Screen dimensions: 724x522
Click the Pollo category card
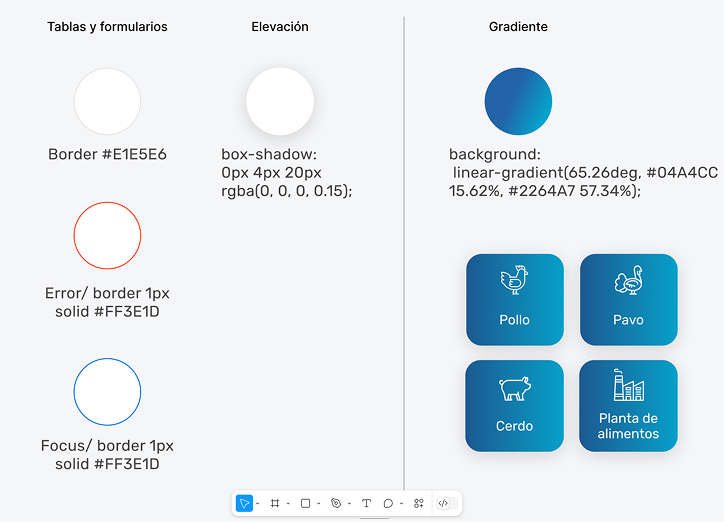[514, 300]
